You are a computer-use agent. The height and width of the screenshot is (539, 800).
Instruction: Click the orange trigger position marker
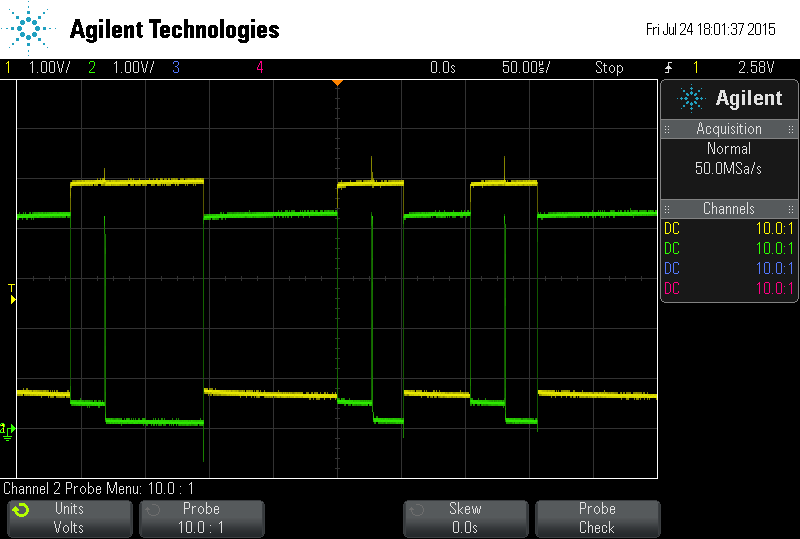tap(337, 82)
